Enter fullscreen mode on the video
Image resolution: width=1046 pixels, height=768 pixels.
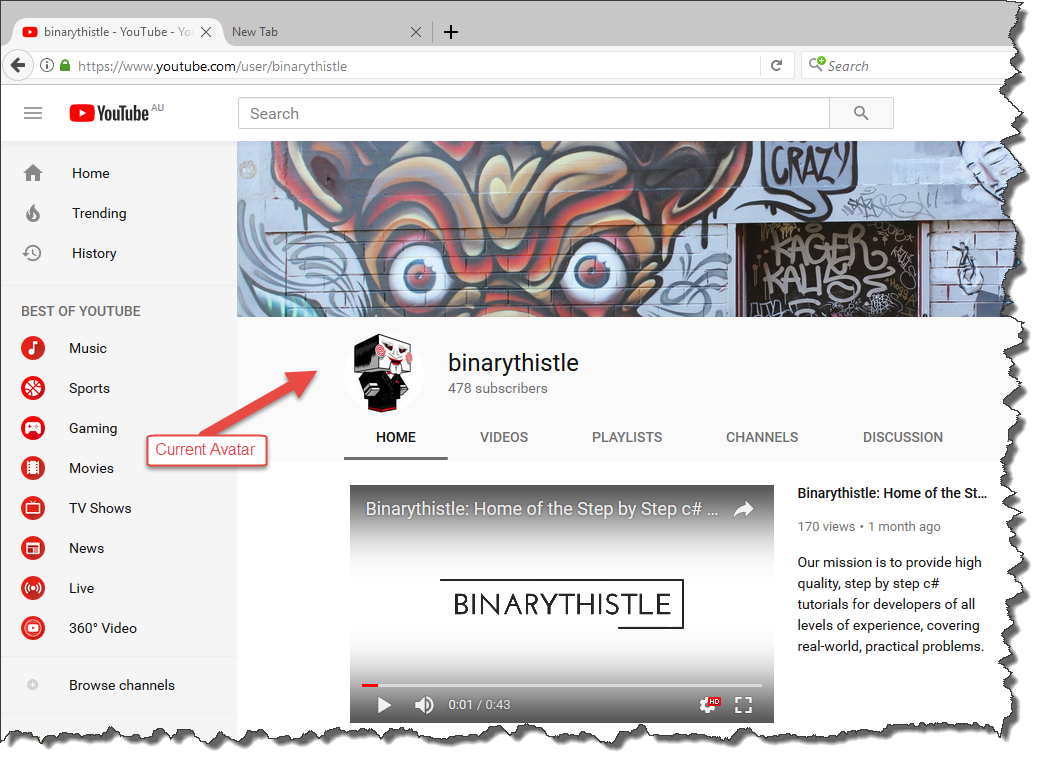(x=743, y=705)
